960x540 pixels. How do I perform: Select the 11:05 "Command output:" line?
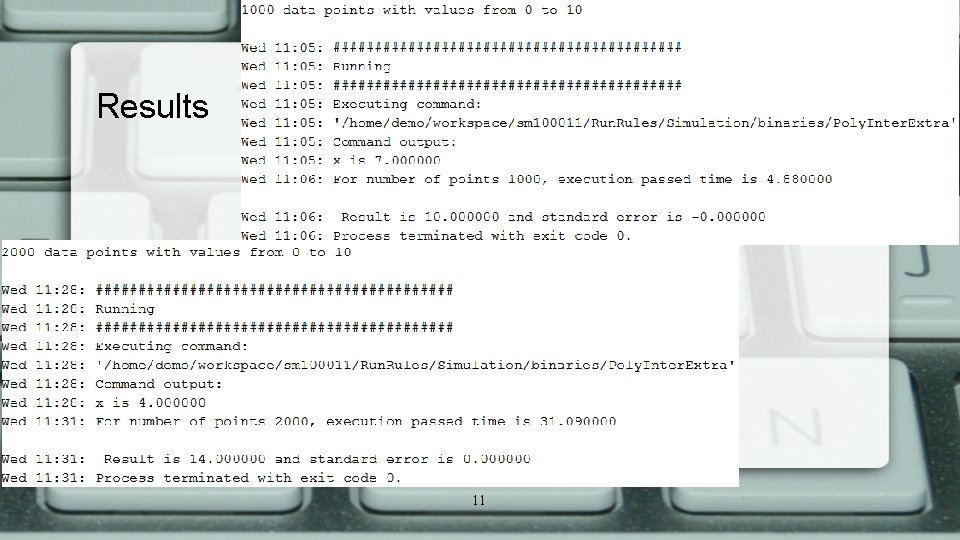click(x=348, y=142)
